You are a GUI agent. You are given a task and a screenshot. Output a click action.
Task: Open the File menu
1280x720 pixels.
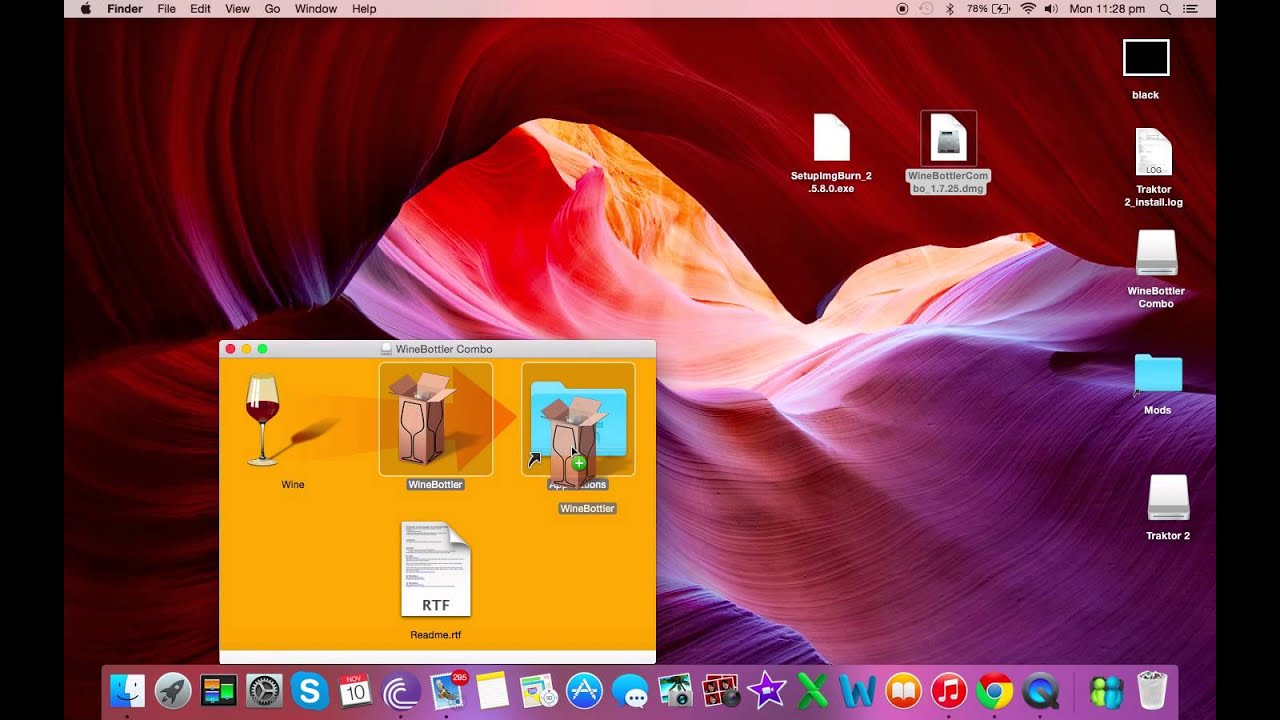pyautogui.click(x=166, y=9)
